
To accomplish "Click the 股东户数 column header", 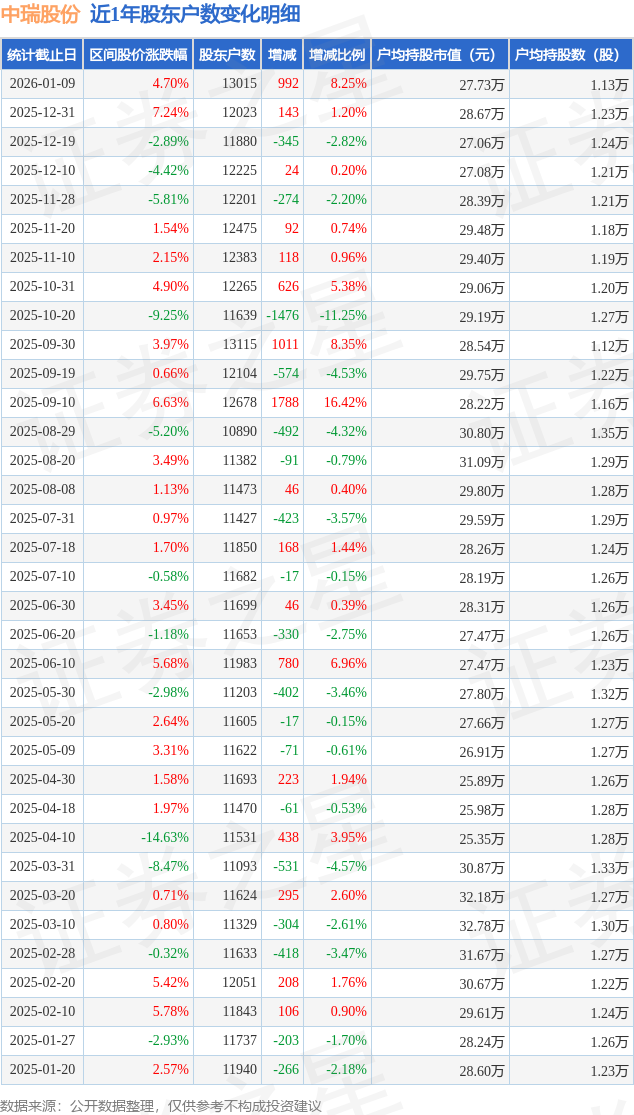I will pos(227,55).
